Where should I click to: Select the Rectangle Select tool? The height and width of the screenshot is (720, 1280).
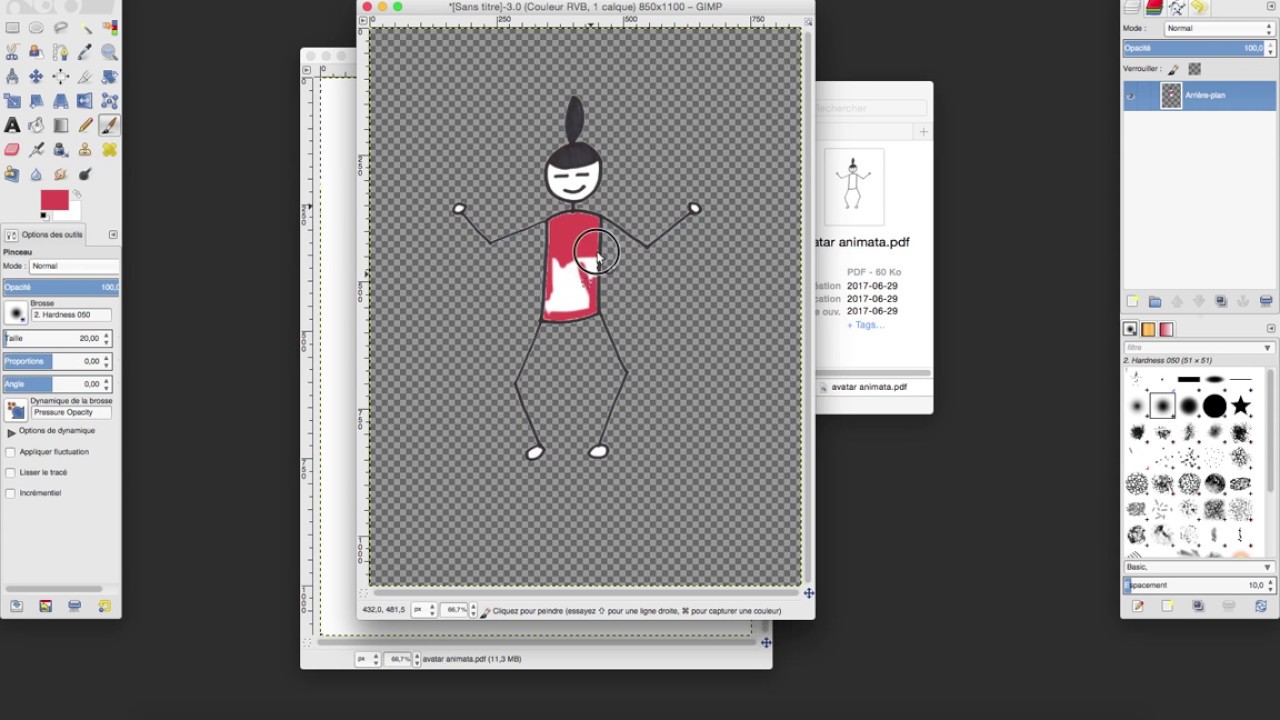[12, 27]
